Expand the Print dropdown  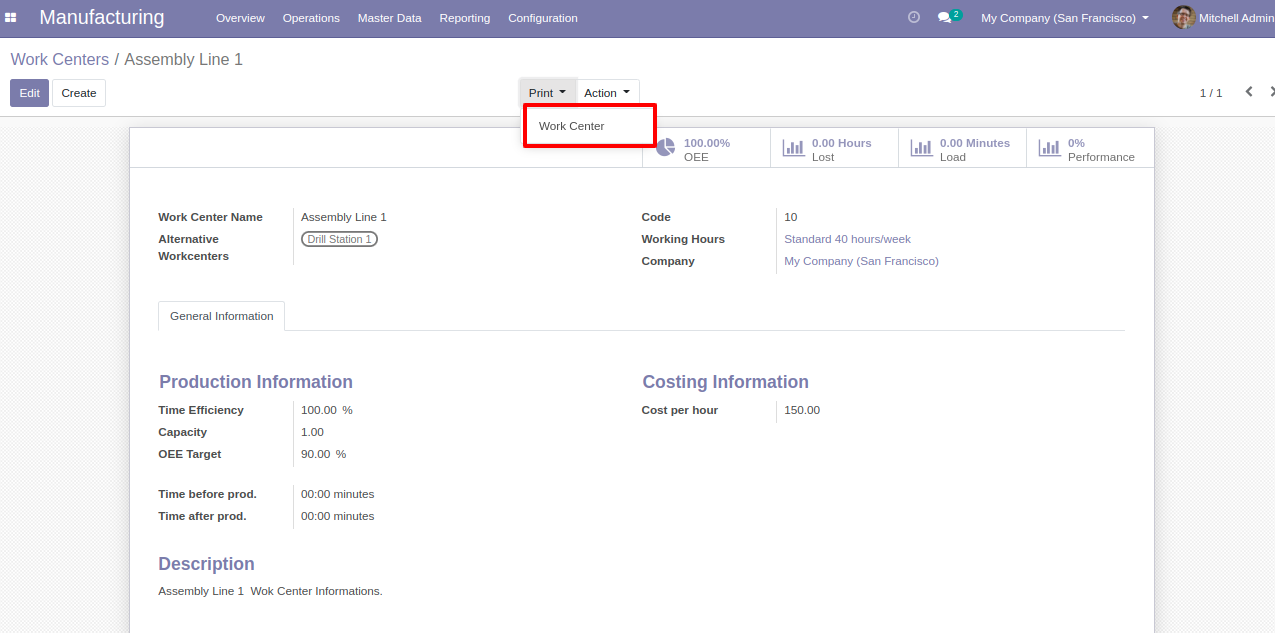(547, 93)
